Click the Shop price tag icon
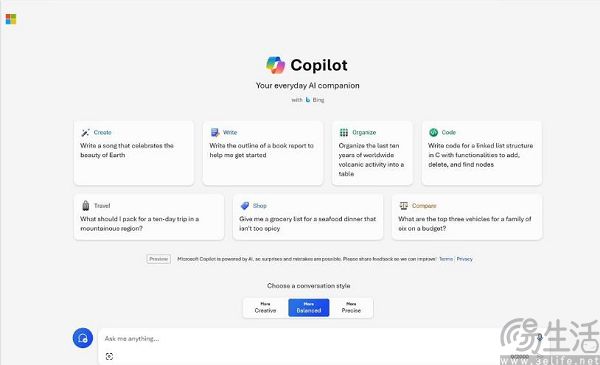600x365 pixels. click(245, 206)
